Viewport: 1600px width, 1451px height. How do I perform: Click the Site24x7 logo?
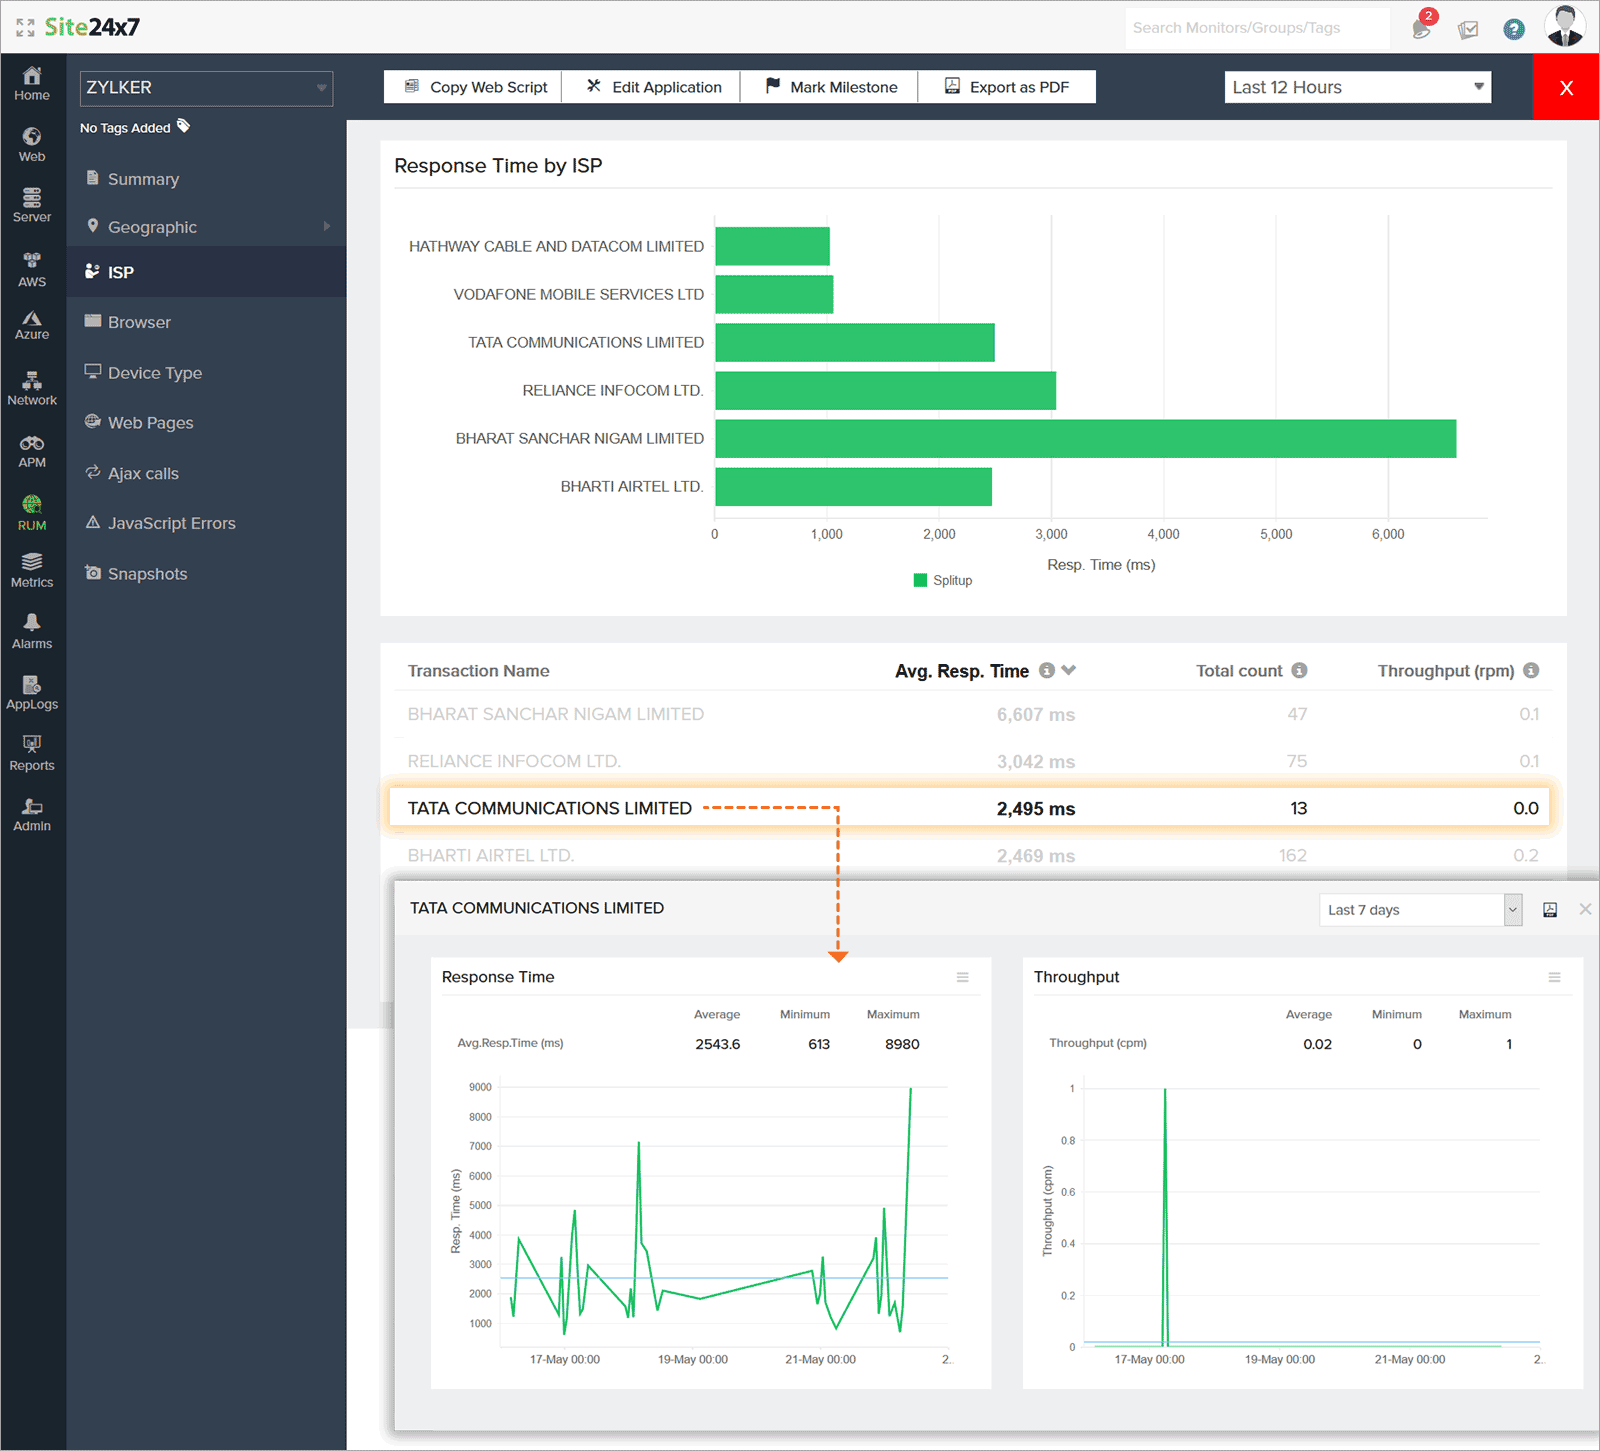point(92,27)
